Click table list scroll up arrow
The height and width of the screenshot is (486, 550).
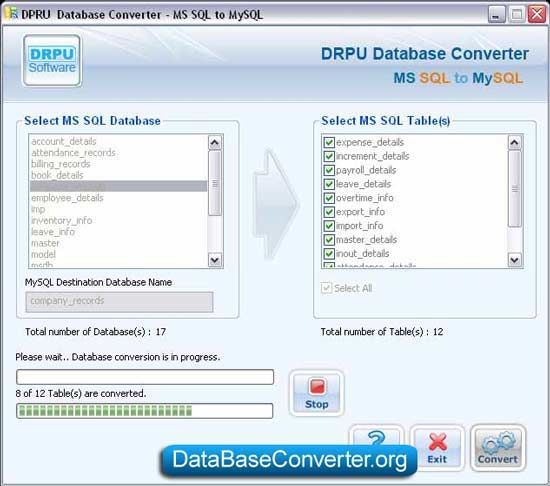pos(515,142)
